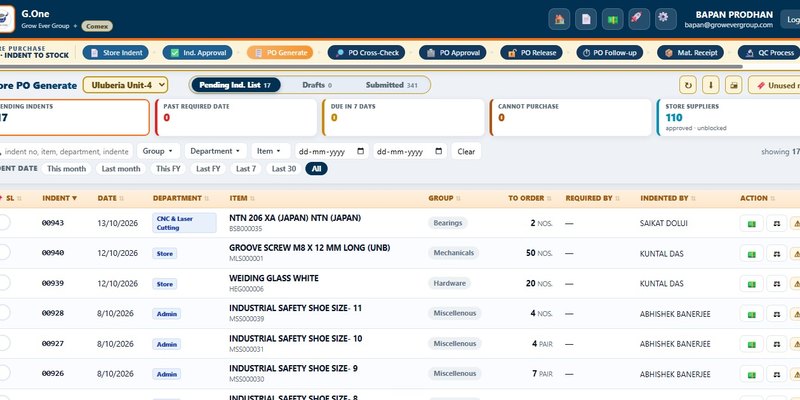This screenshot has width=800, height=400.
Task: Tick the row selector for indent 00928
Action: pos(3,313)
